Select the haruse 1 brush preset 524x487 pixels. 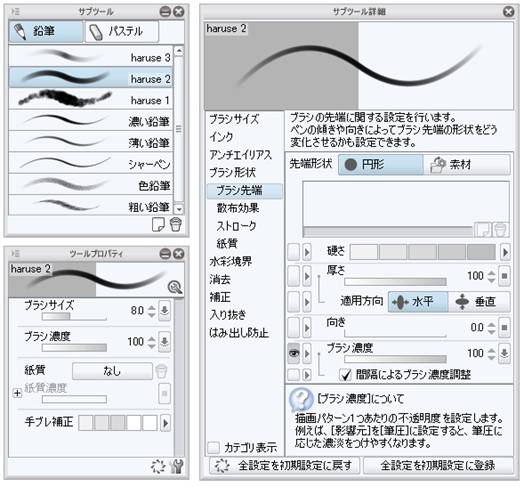click(x=90, y=99)
